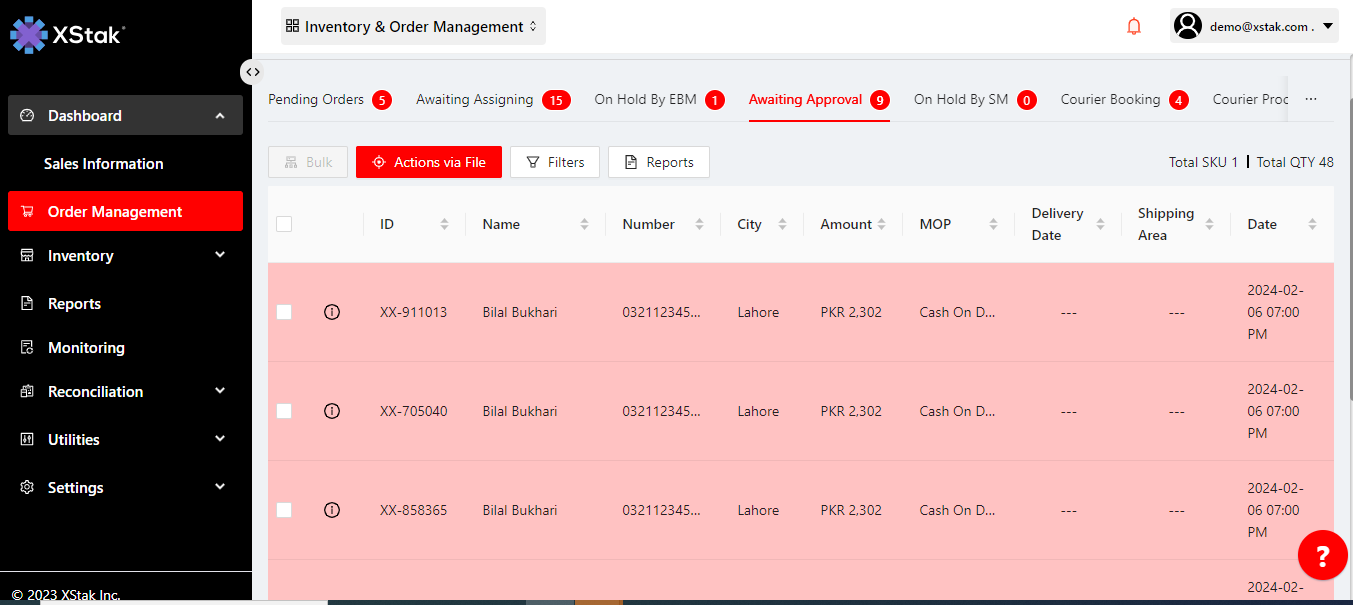Switch to the Courier Booking tab

pos(1110,99)
